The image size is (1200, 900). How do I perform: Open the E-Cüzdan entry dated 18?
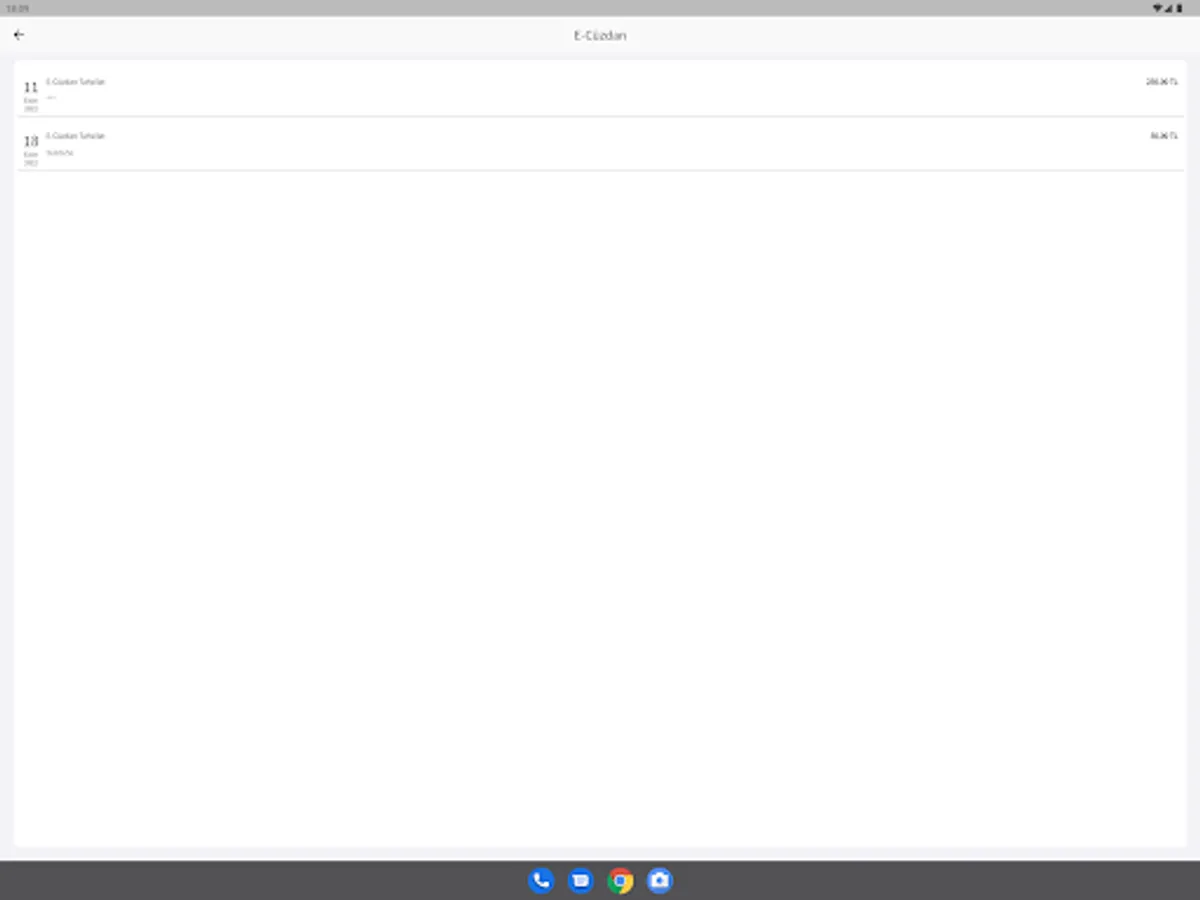600,144
